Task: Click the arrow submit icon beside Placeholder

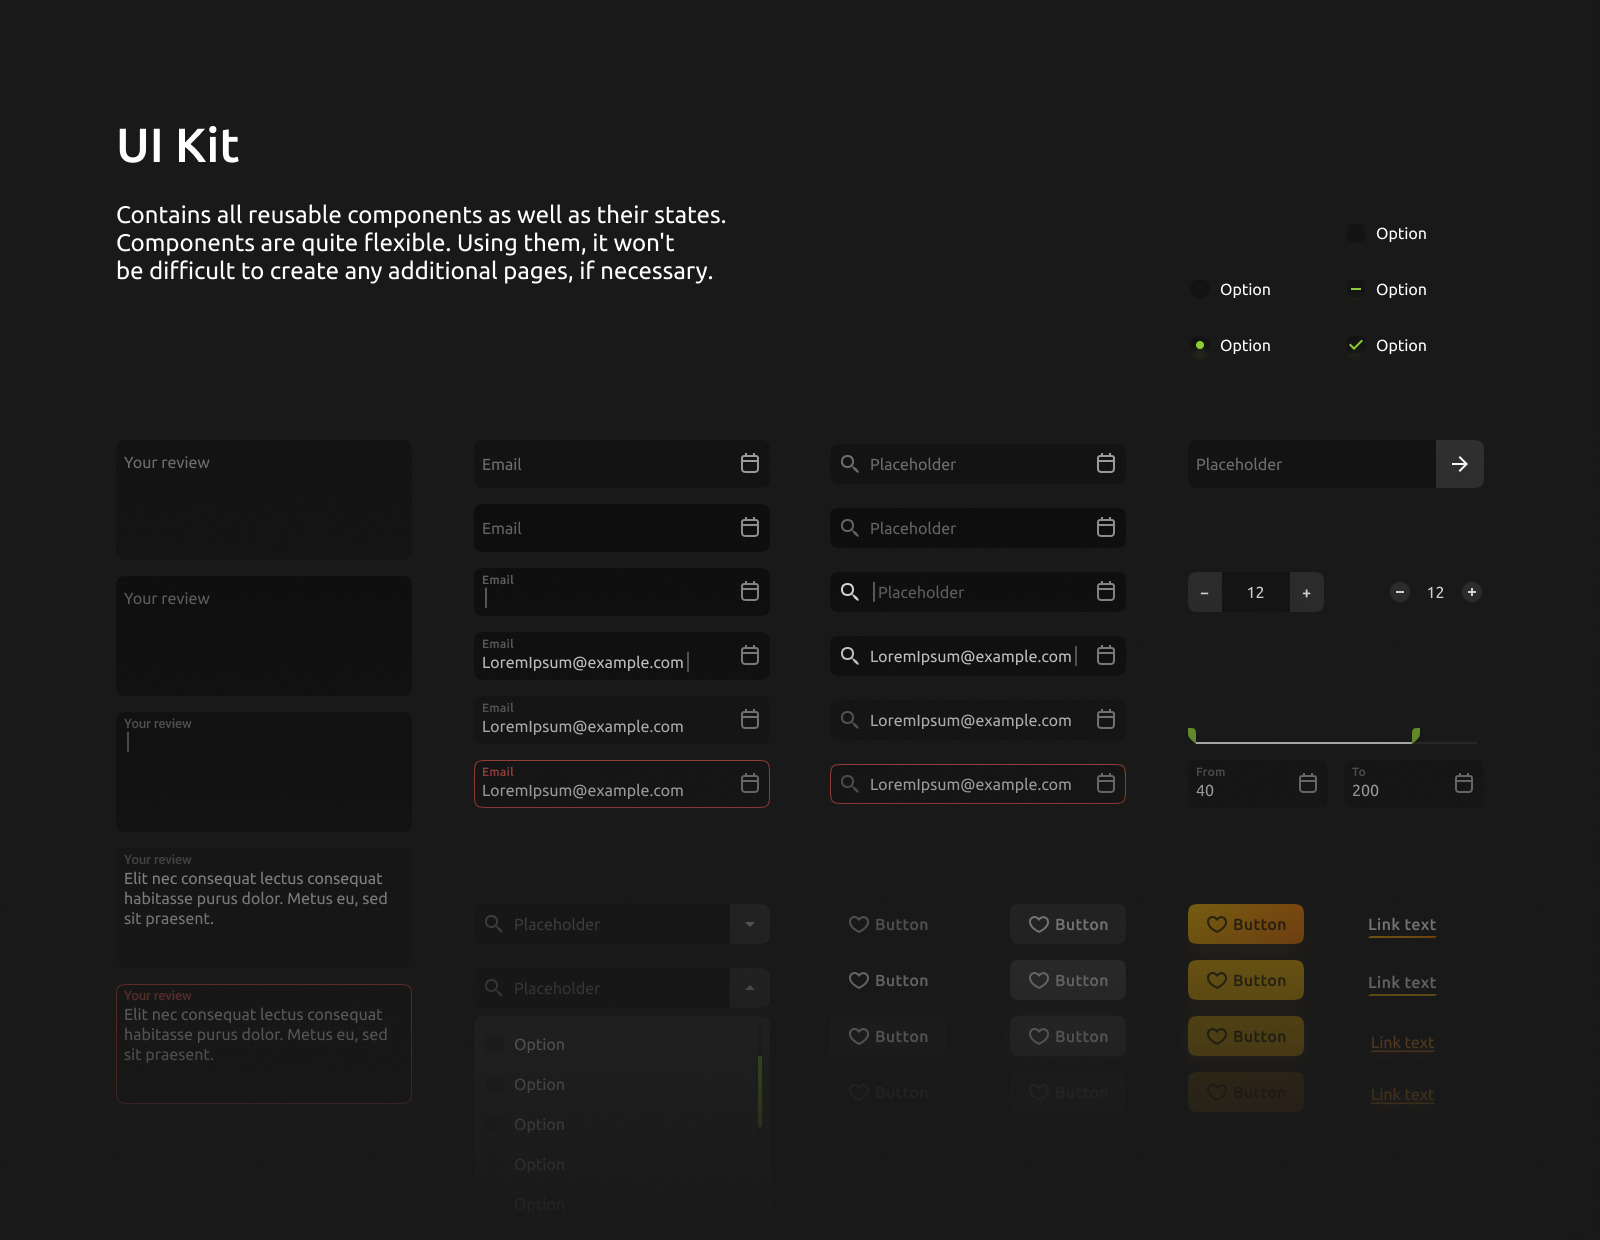Action: 1460,464
